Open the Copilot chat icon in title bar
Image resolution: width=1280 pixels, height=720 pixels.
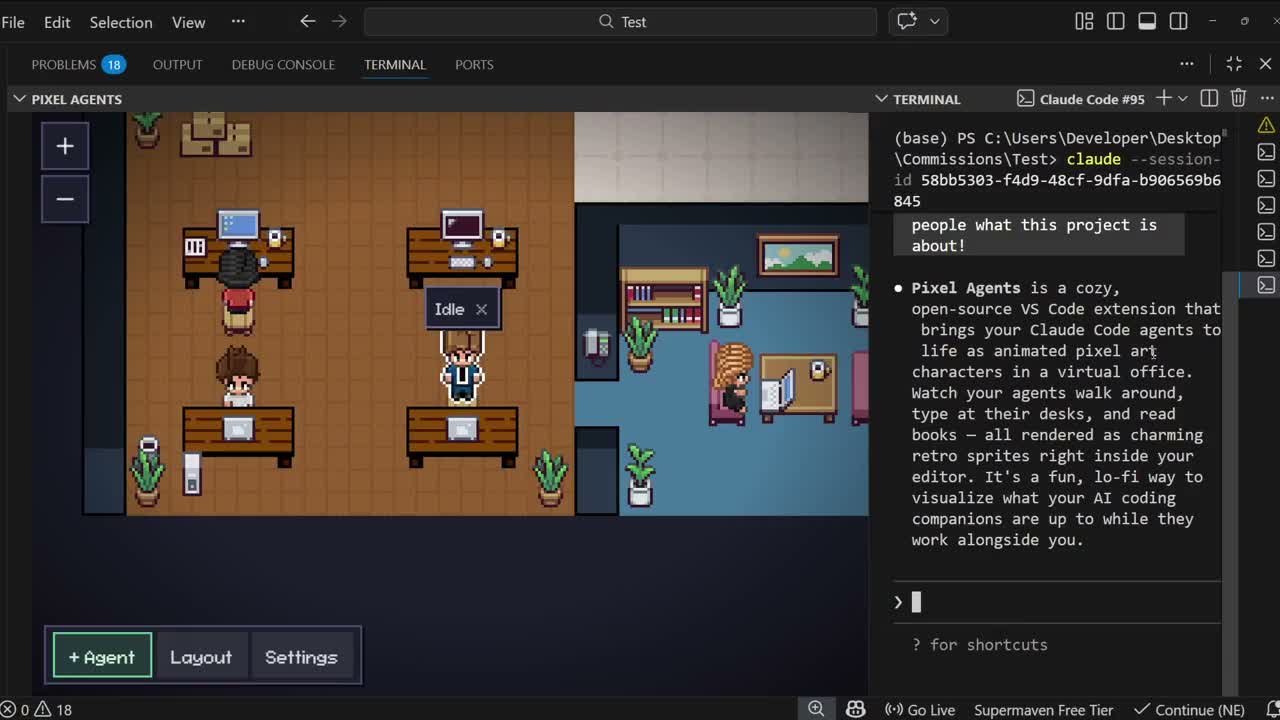[x=907, y=21]
